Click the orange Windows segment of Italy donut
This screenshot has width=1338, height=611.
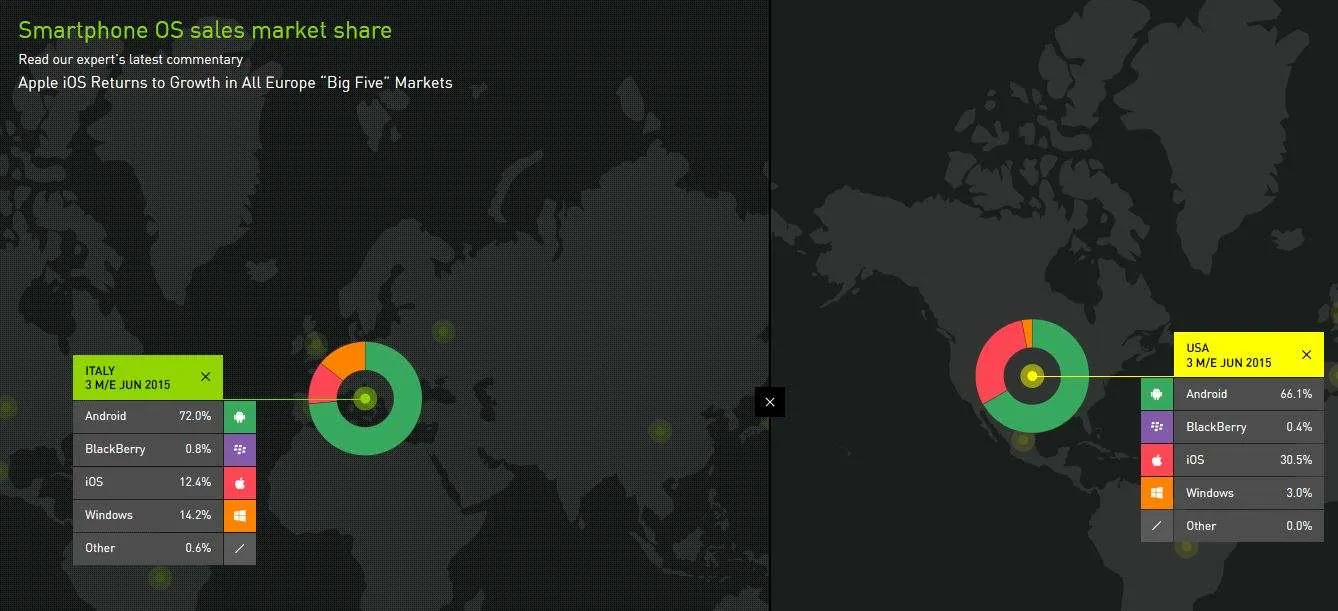(348, 359)
